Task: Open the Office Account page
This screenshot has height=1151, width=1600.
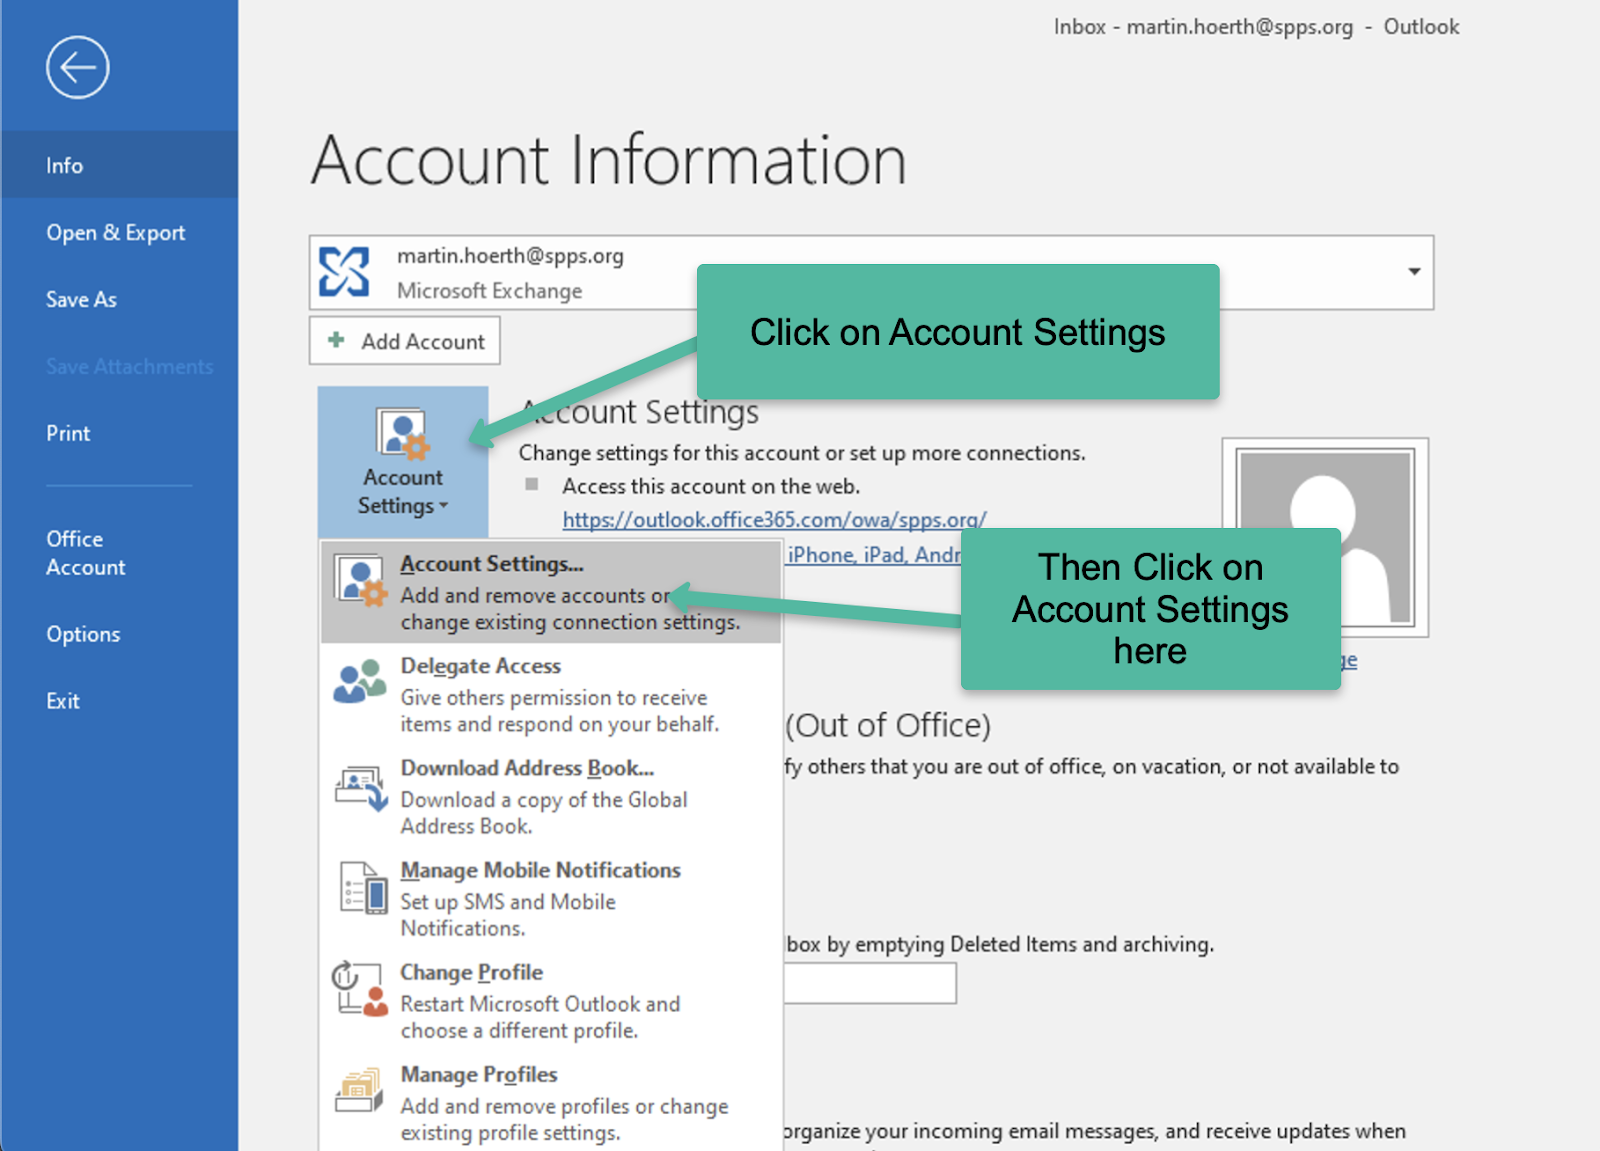Action: coord(119,553)
